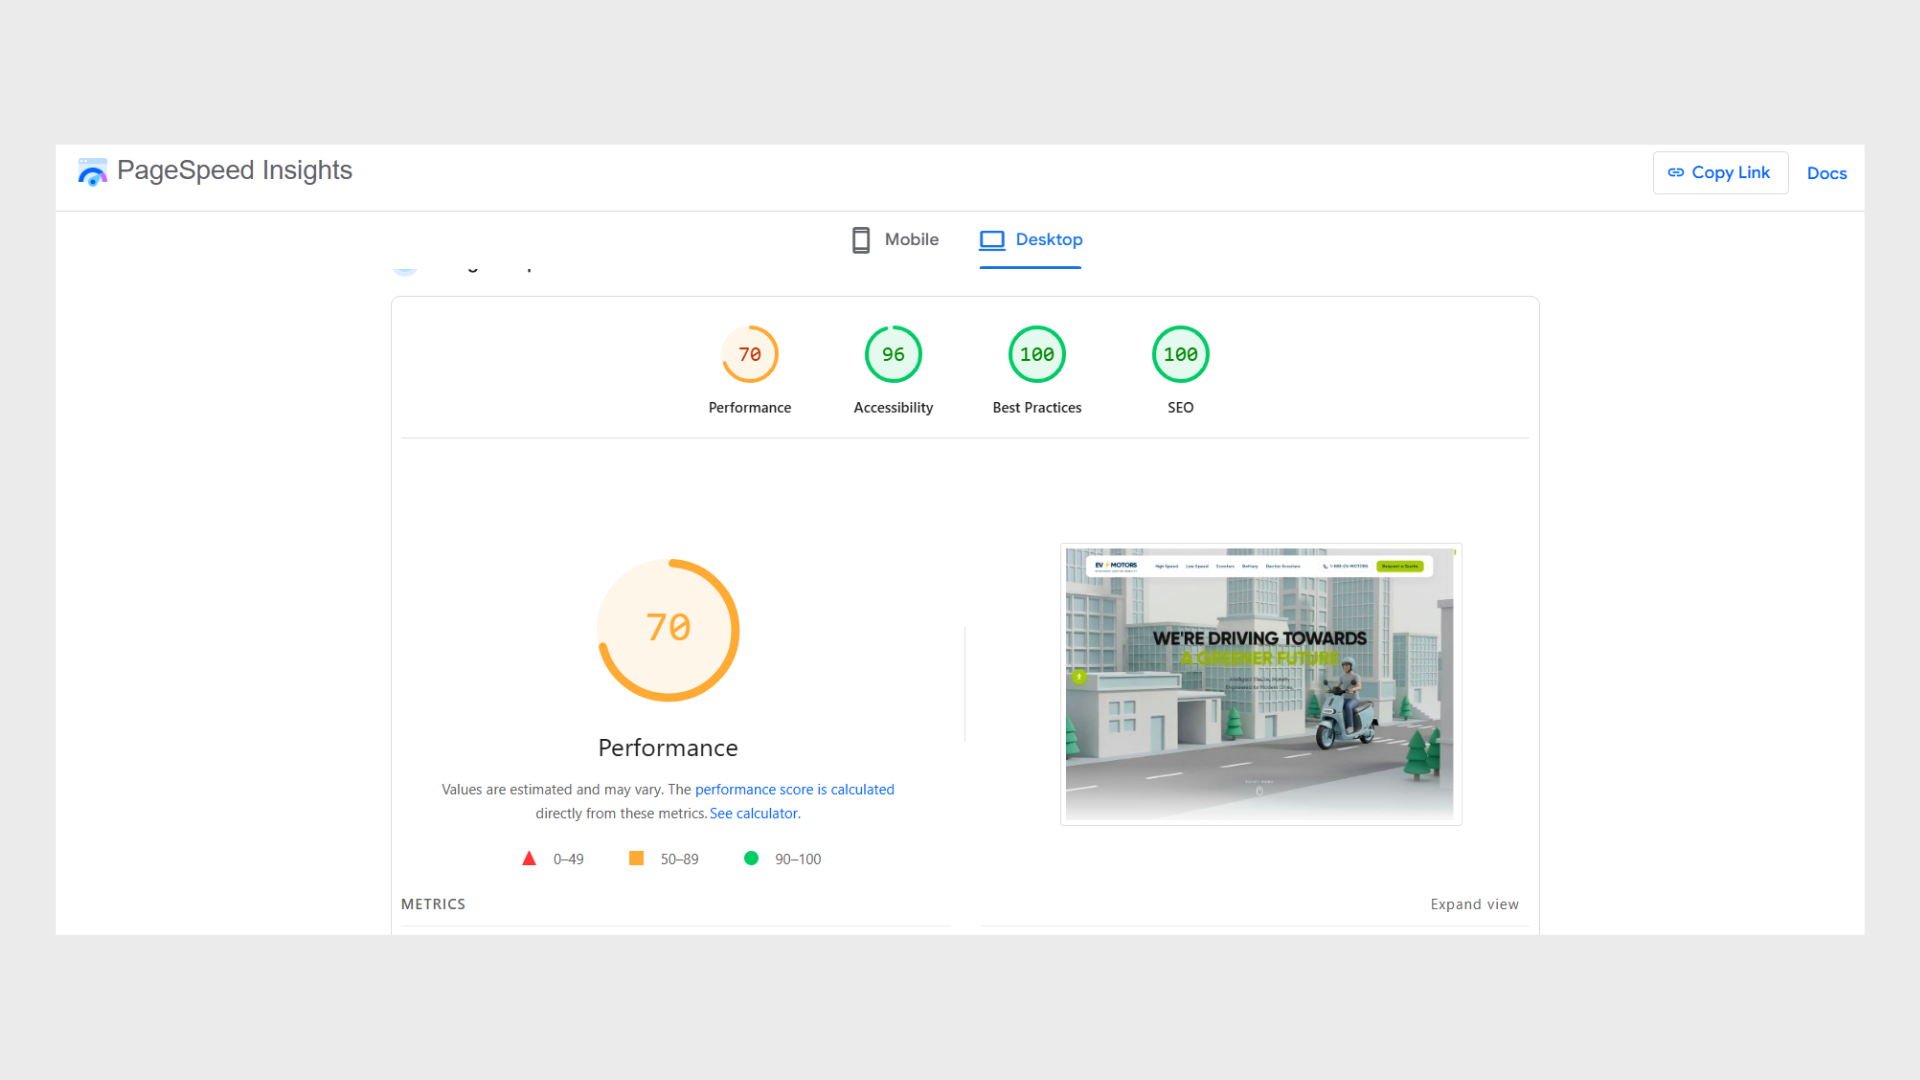Select the Accessibility score gauge 96

pyautogui.click(x=893, y=354)
